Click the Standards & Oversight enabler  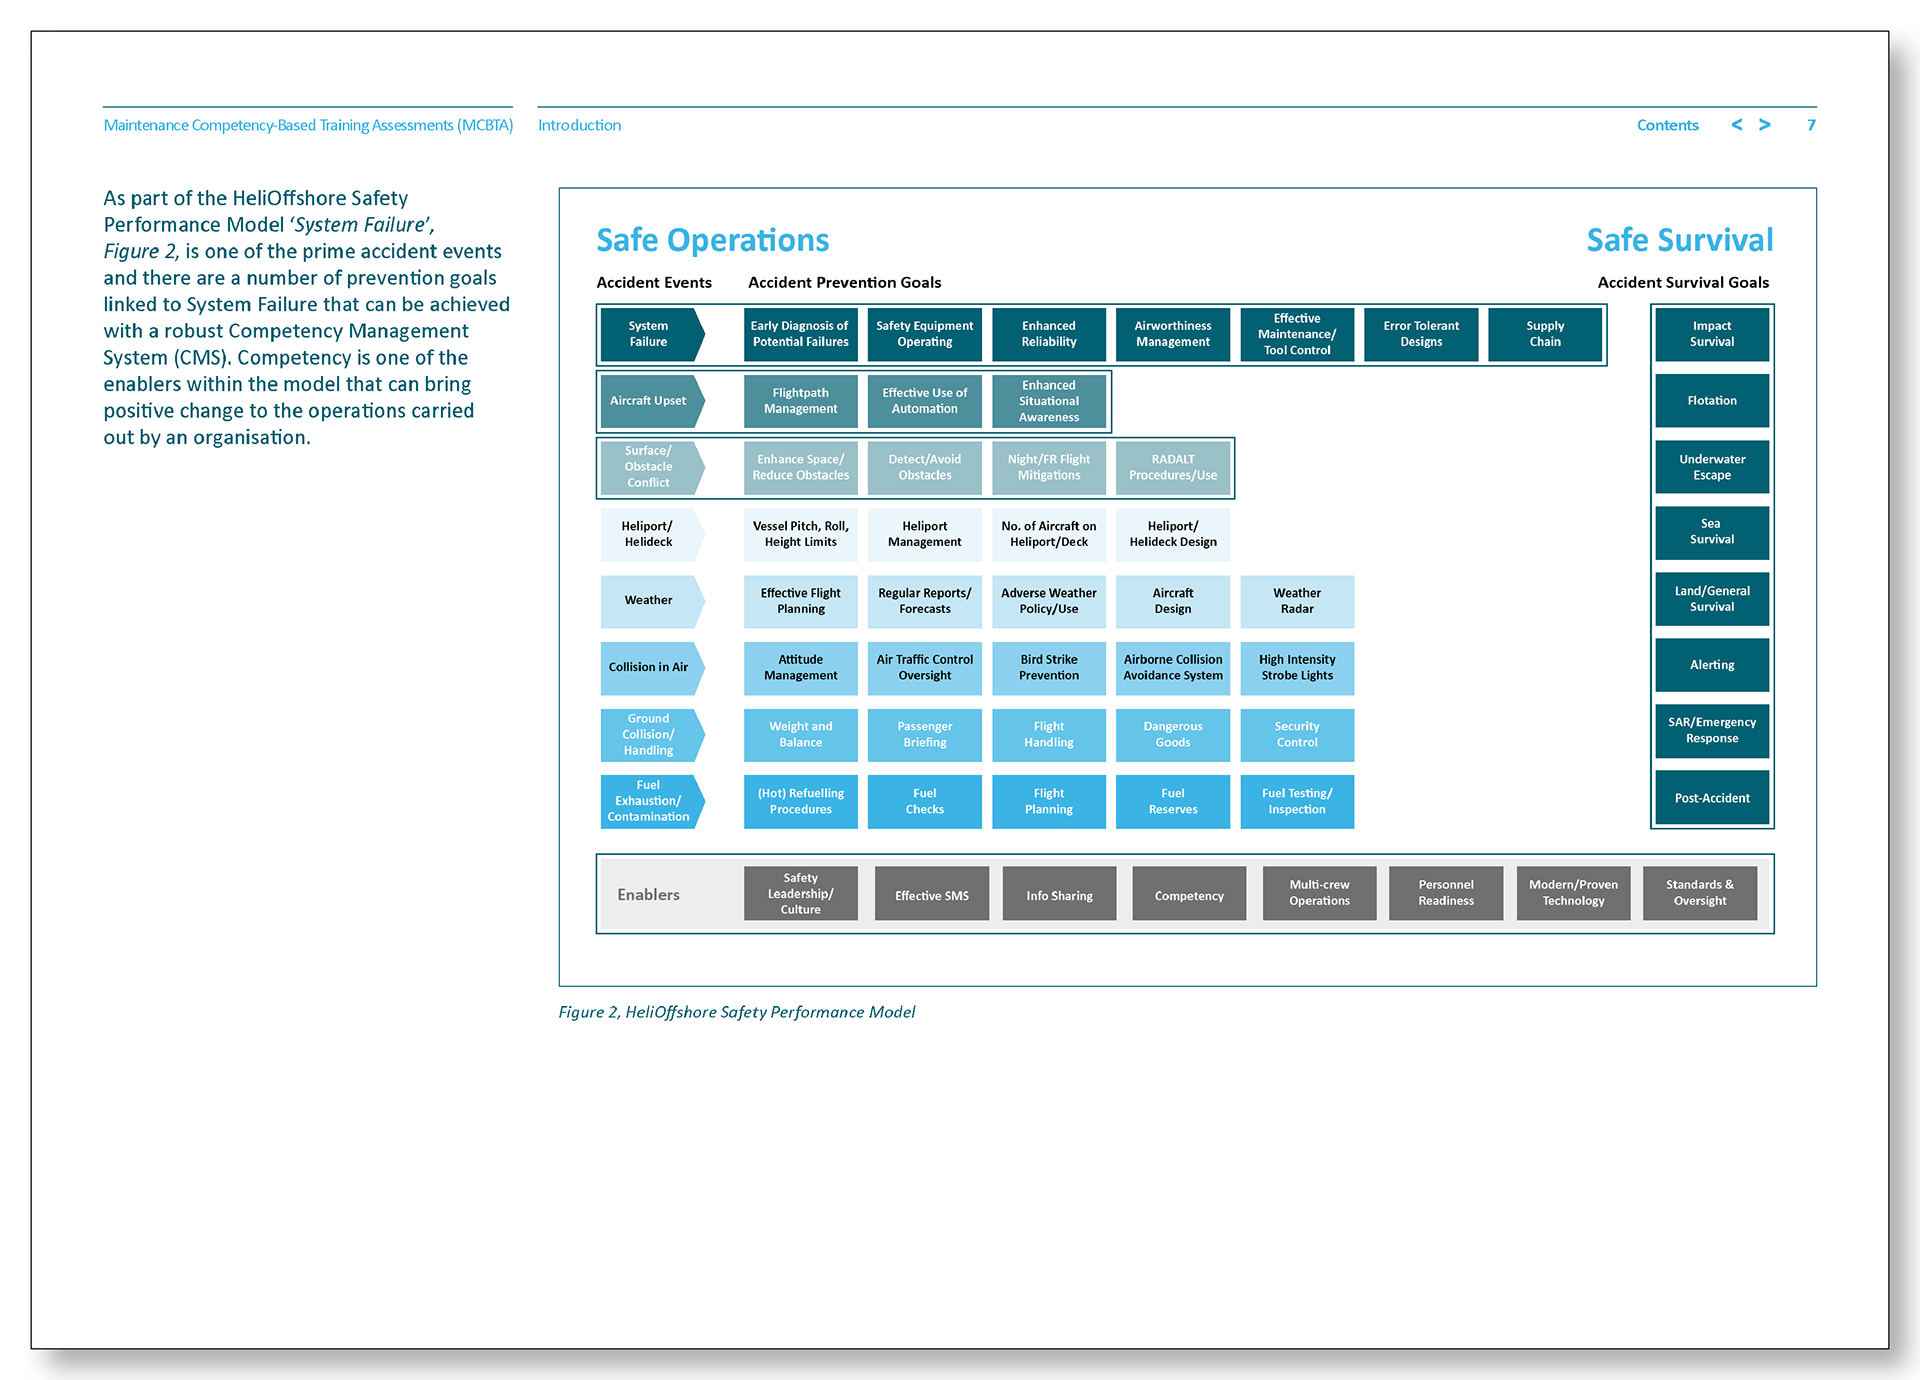(1700, 893)
